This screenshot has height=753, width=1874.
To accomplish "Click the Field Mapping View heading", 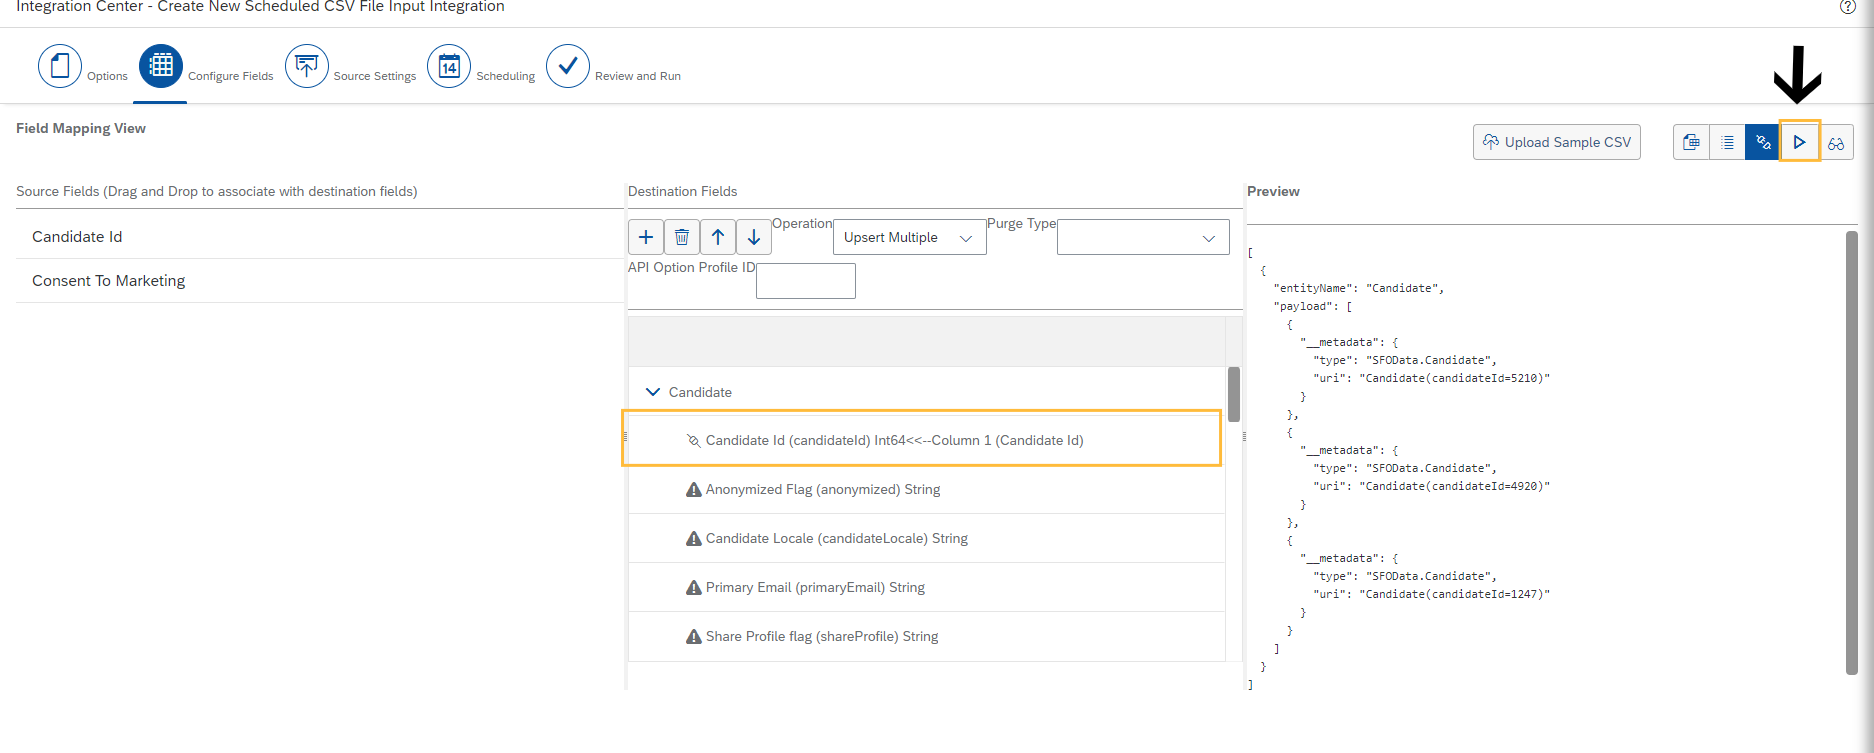I will coord(81,128).
